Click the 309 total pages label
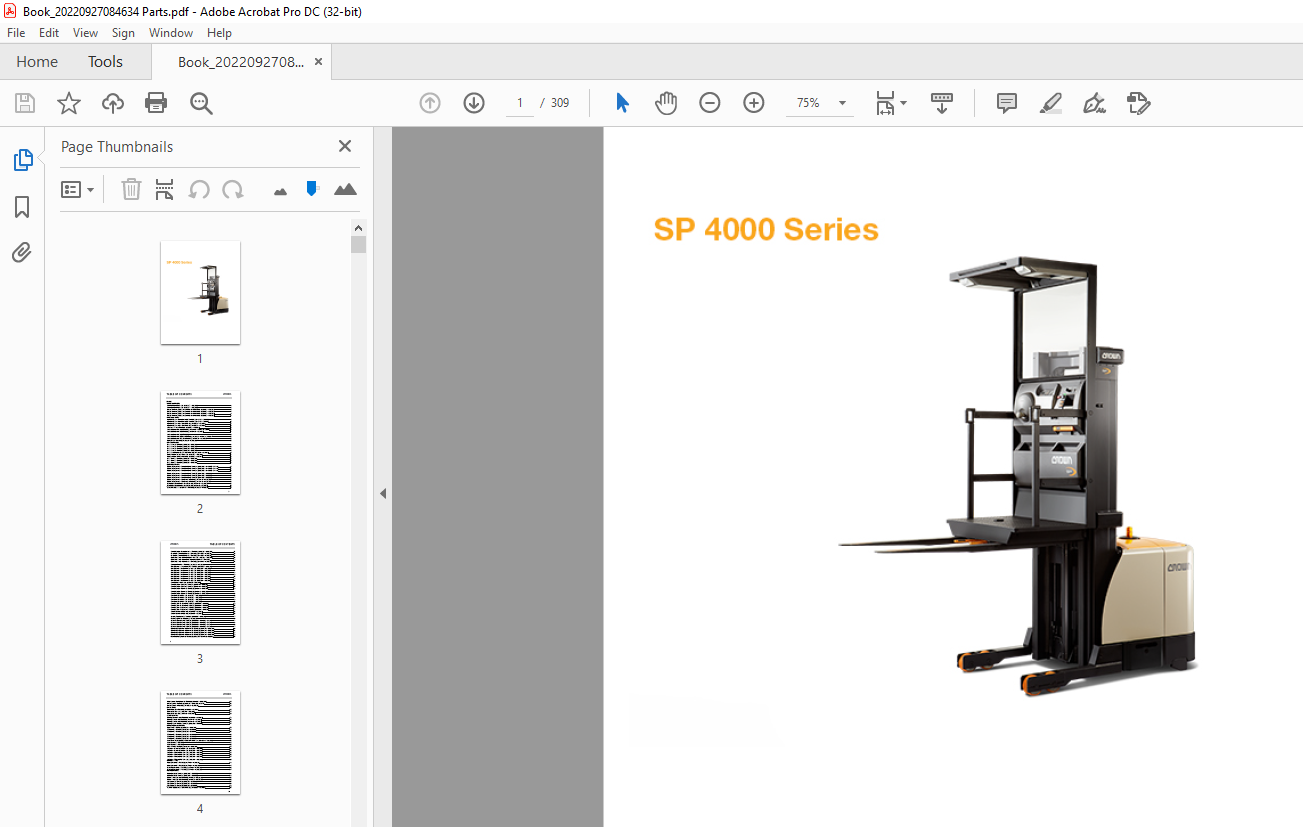The height and width of the screenshot is (827, 1303). 560,103
